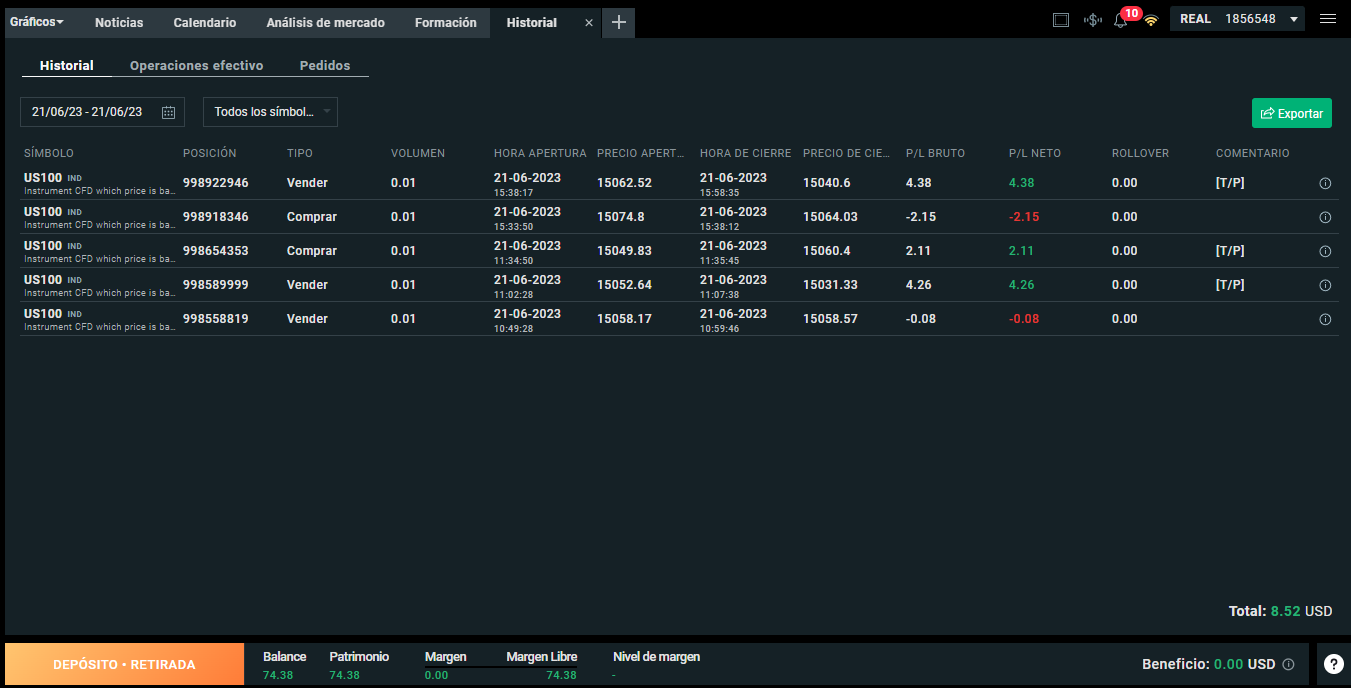The image size is (1351, 688).
Task: Click the Depósito • Retirada button
Action: (124, 664)
